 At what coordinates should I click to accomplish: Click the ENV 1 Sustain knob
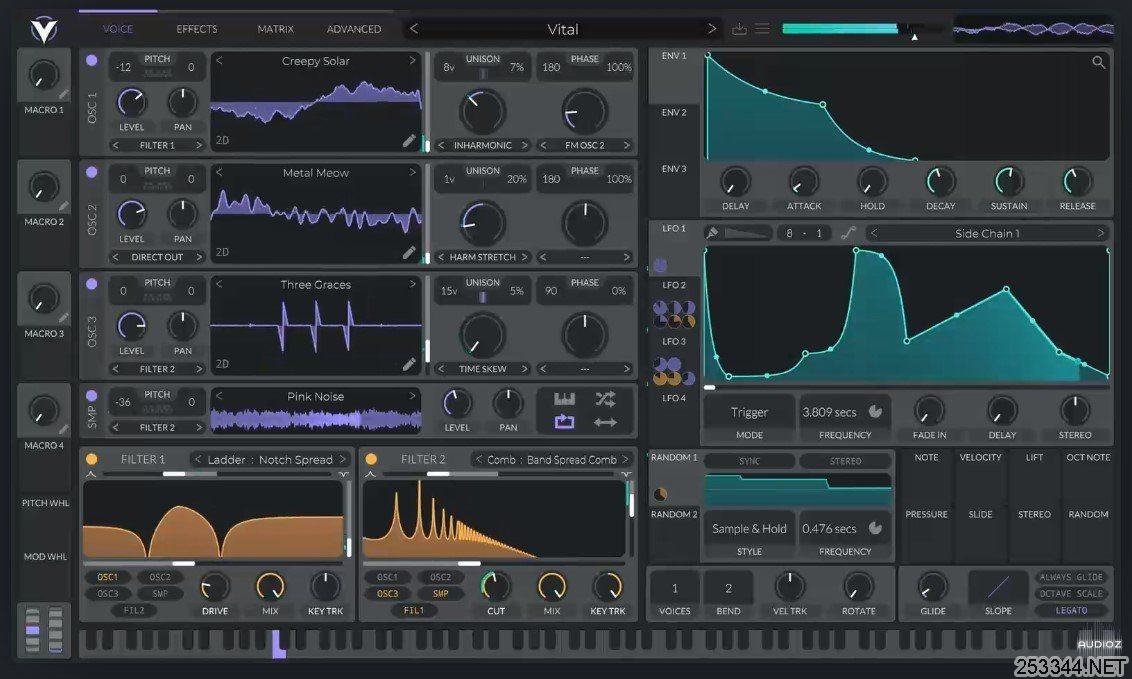(x=1009, y=181)
